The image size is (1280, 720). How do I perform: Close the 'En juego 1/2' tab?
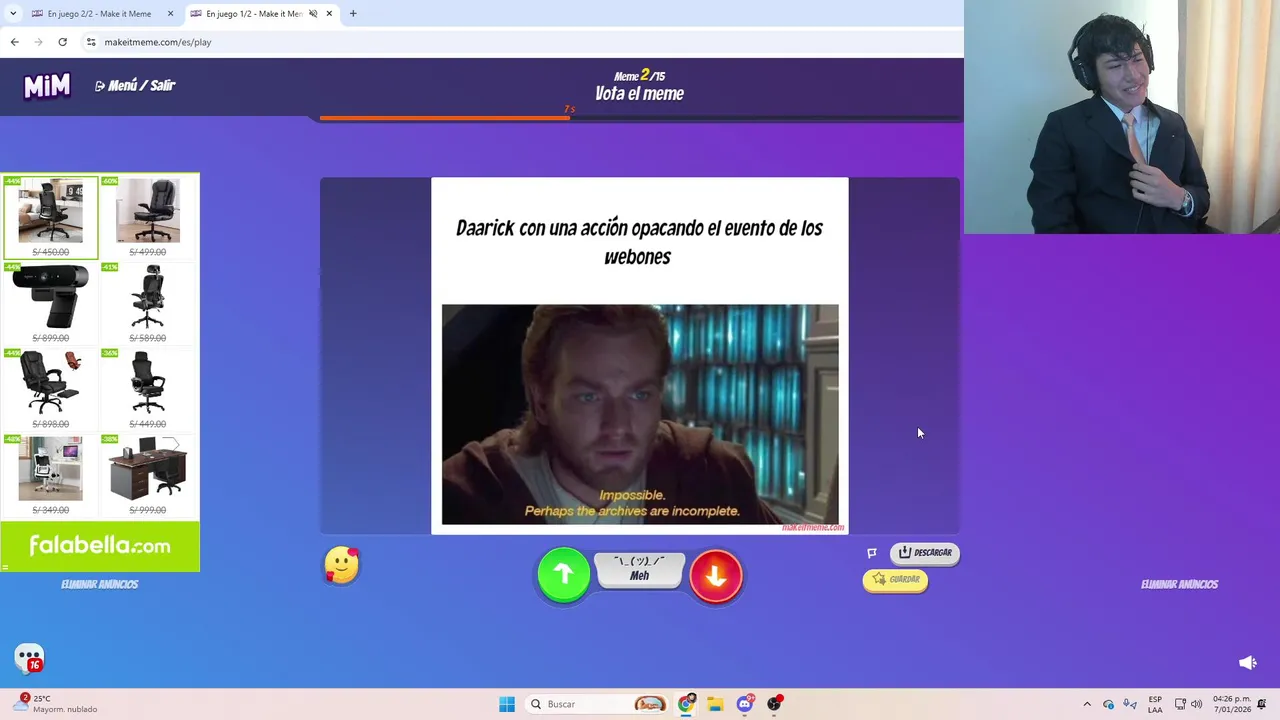pyautogui.click(x=329, y=14)
